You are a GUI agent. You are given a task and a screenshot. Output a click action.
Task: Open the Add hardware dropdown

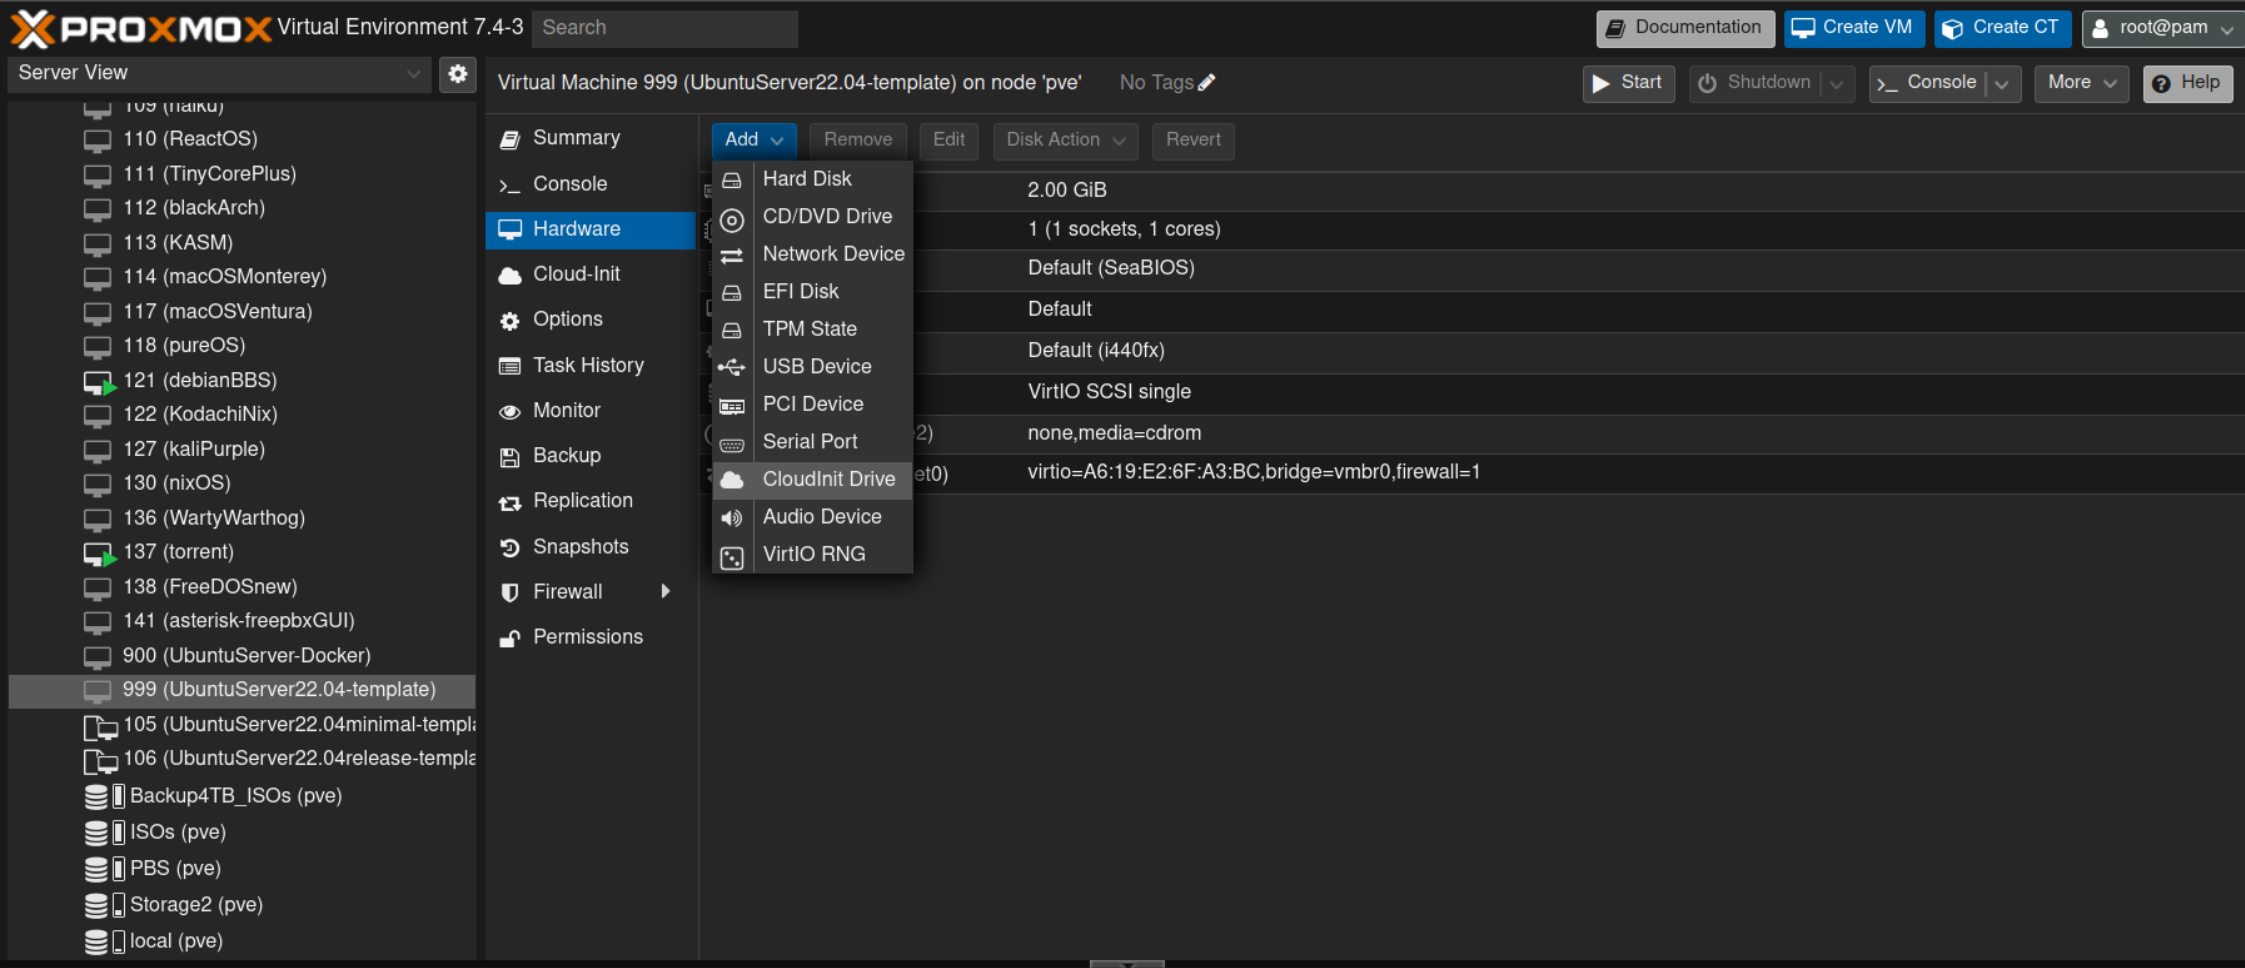tap(754, 140)
